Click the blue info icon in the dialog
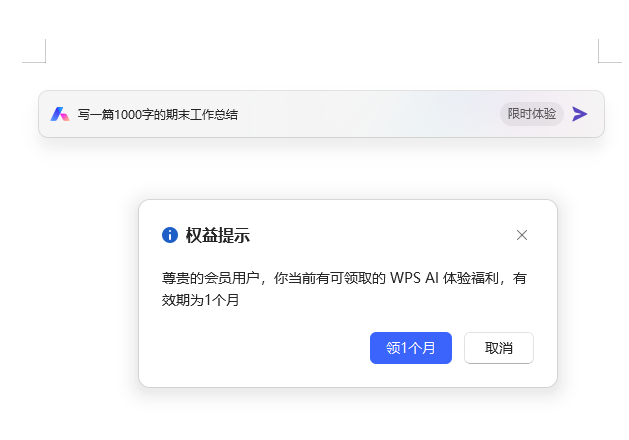629x440 pixels. tap(170, 235)
